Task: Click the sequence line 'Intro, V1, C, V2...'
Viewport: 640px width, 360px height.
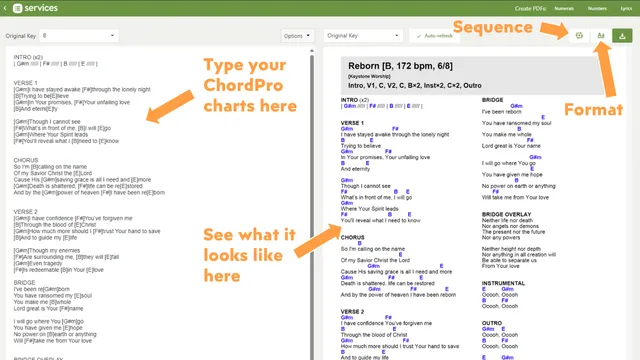Action: coord(415,86)
